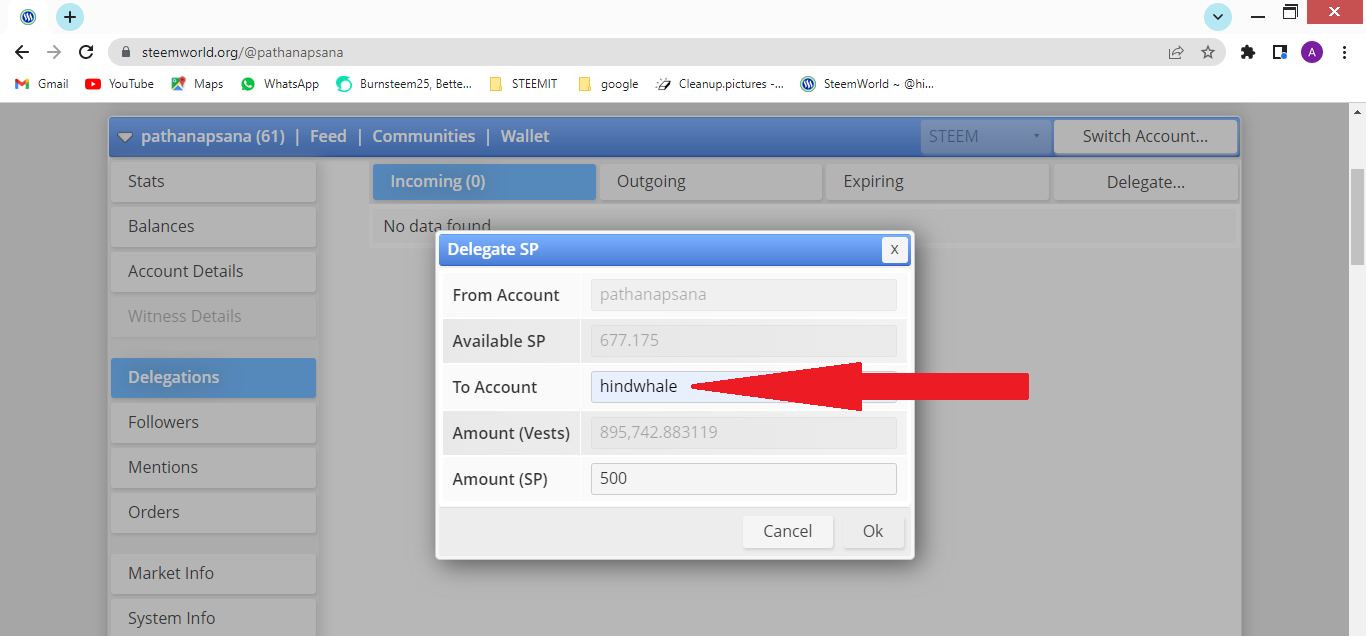Switch to Outgoing tab
The width and height of the screenshot is (1366, 636).
tap(709, 181)
